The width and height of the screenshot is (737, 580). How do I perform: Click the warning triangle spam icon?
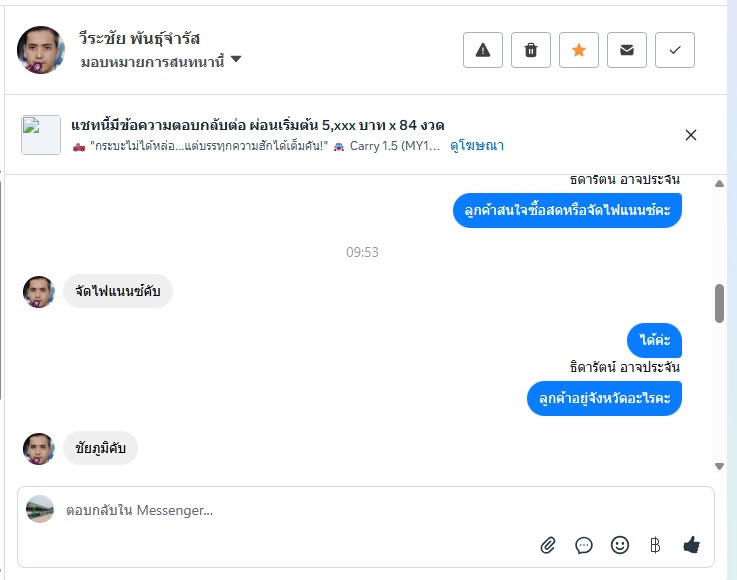483,50
